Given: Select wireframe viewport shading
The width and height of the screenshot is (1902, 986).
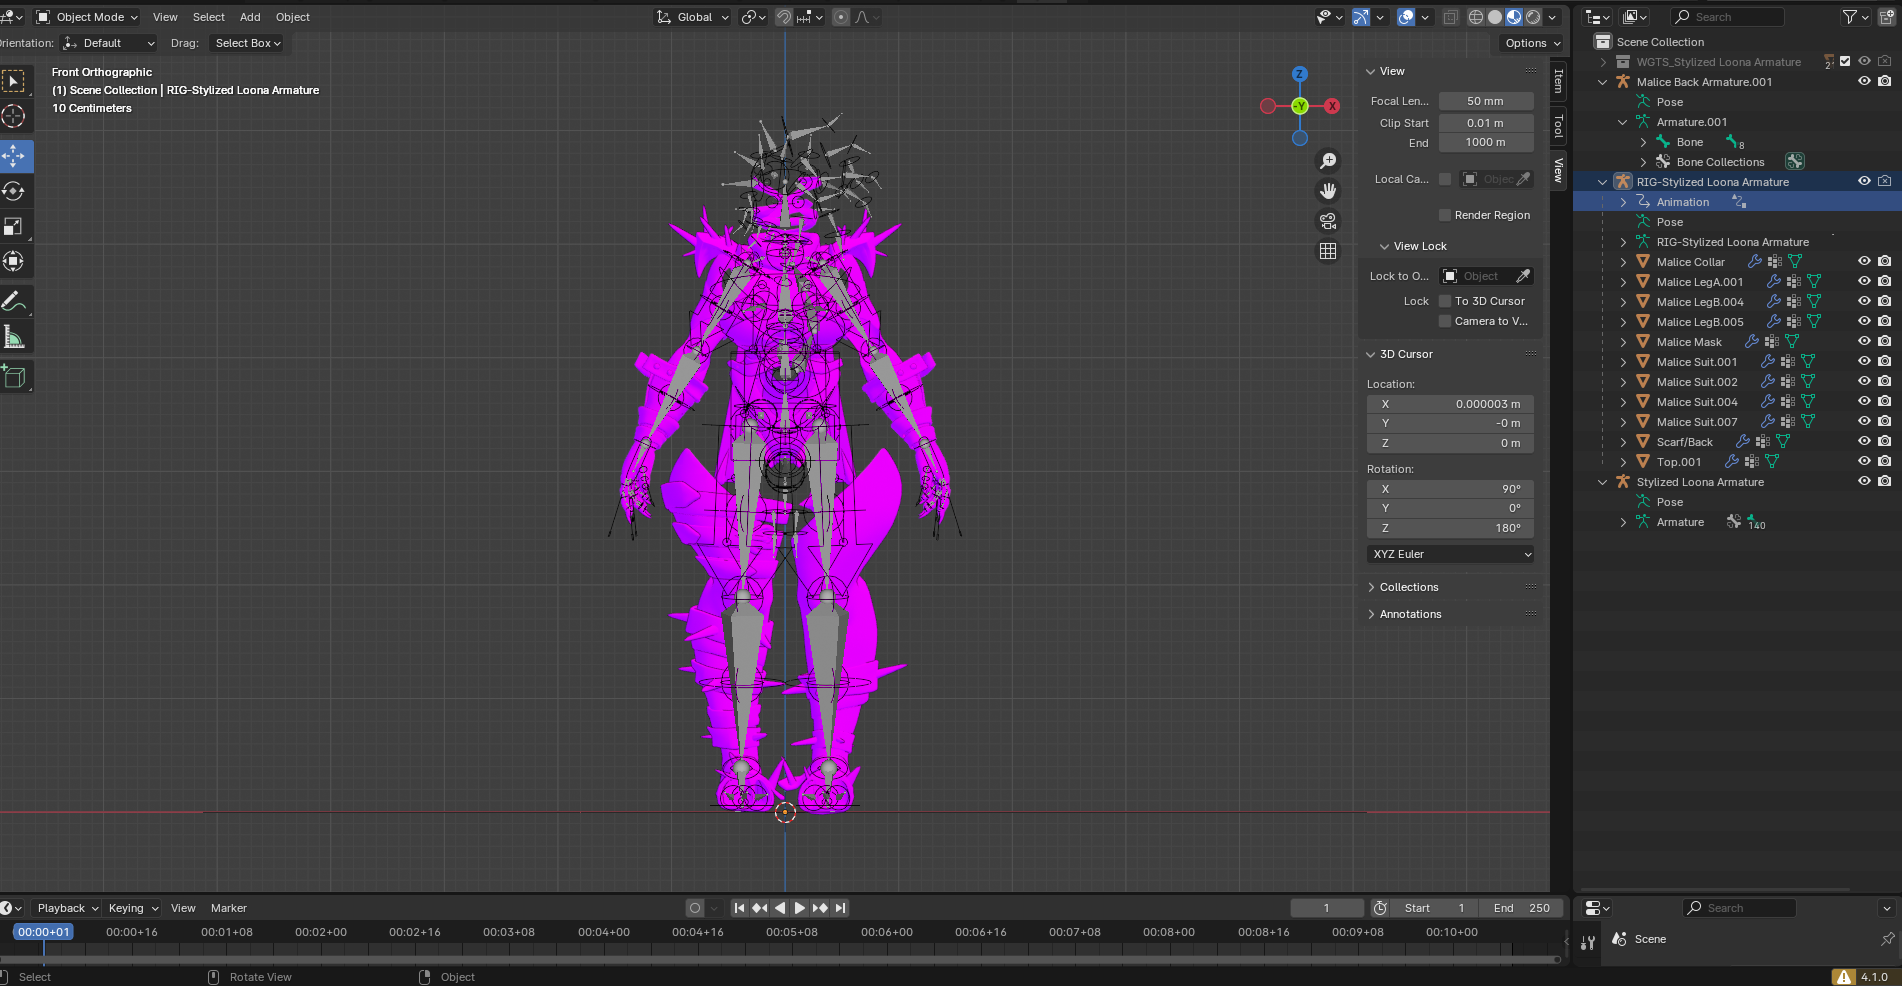Looking at the screenshot, I should pos(1476,17).
